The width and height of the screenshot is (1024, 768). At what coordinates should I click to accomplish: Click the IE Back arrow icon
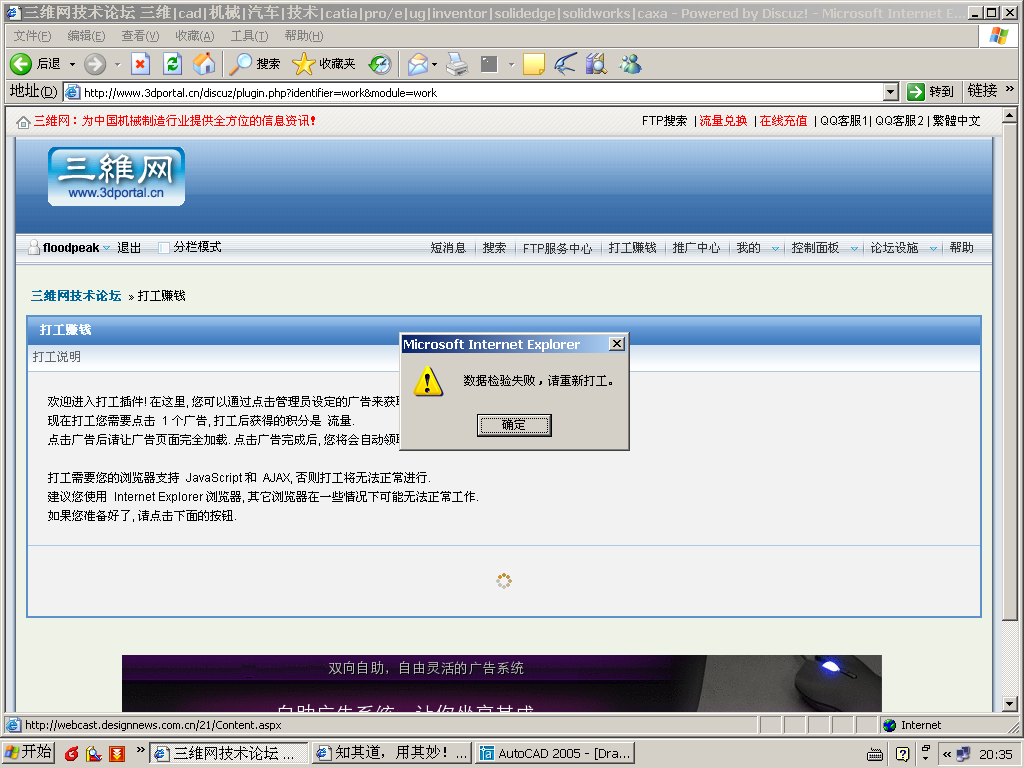(21, 64)
